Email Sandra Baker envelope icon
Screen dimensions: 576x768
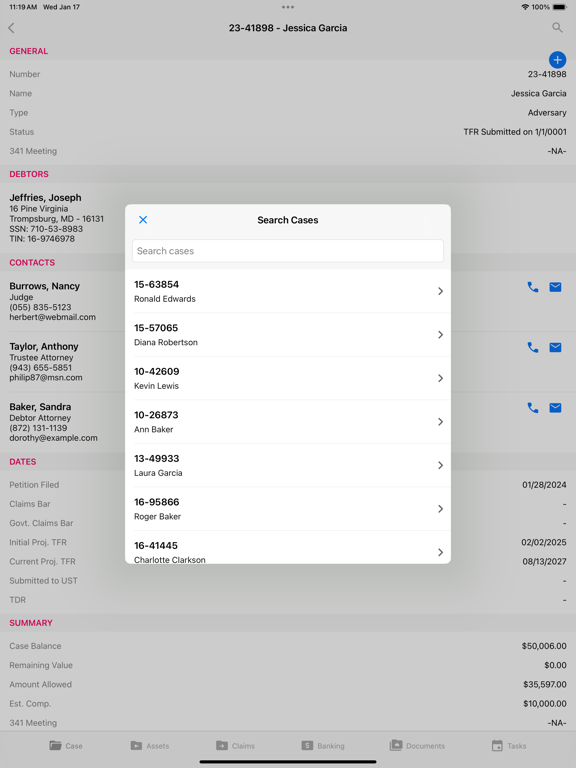coord(555,408)
